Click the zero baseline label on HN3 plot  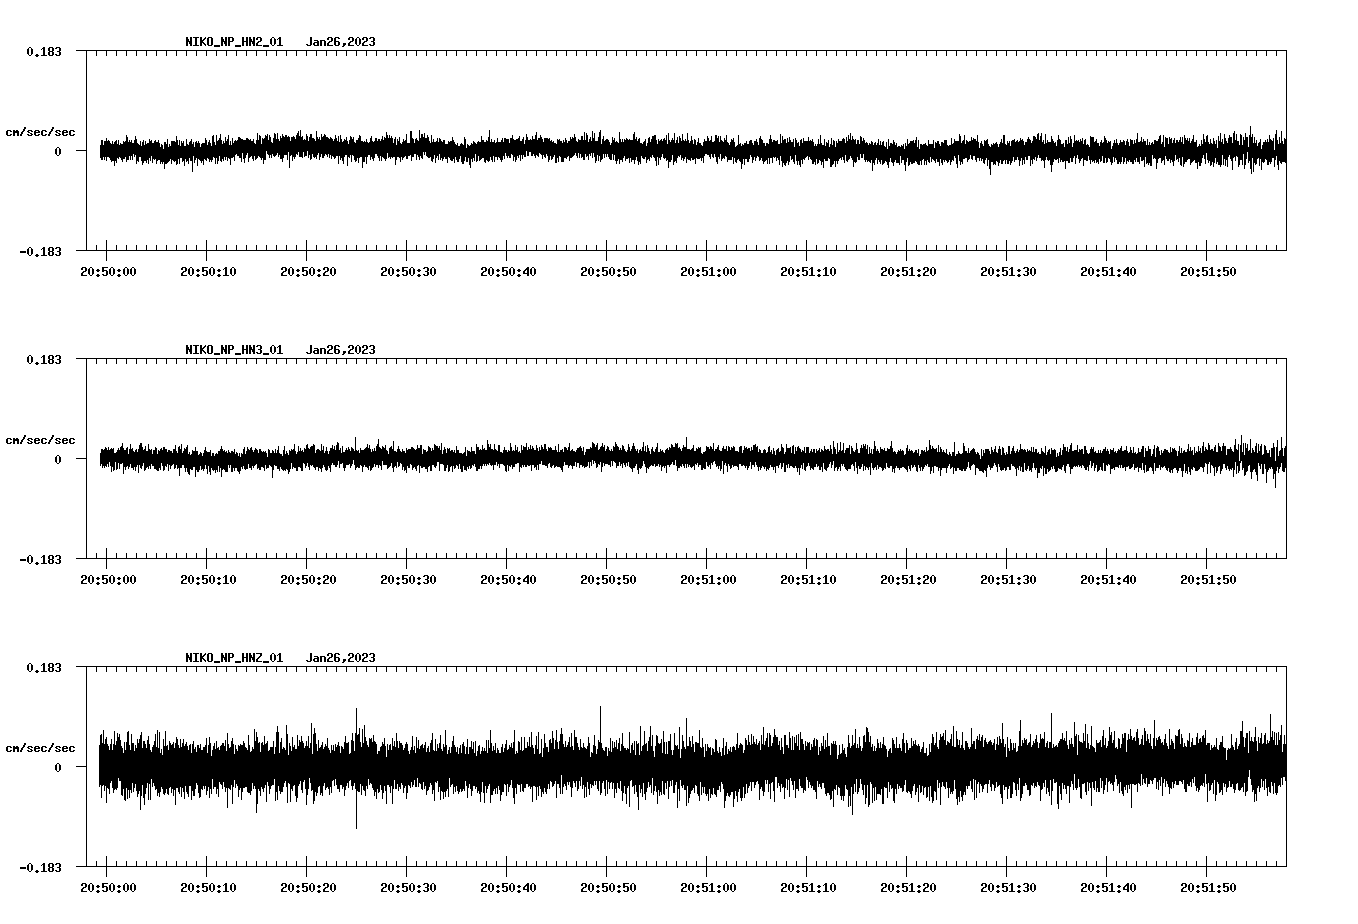pyautogui.click(x=58, y=459)
